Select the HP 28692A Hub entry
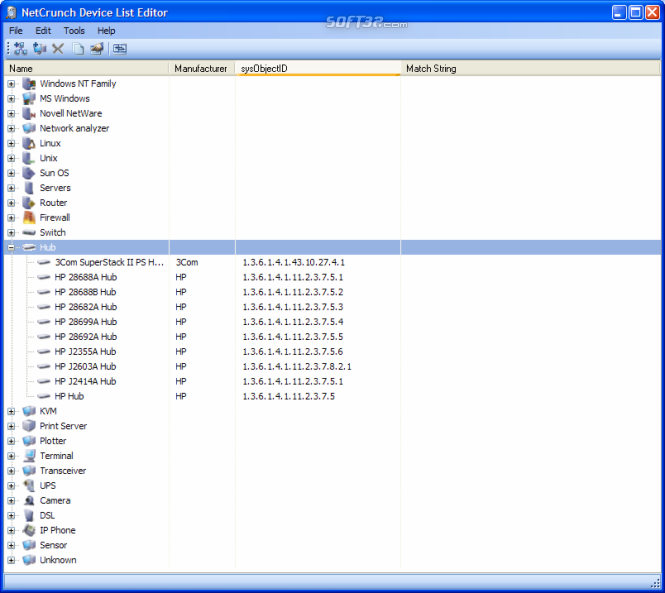This screenshot has height=593, width=665. (x=86, y=336)
